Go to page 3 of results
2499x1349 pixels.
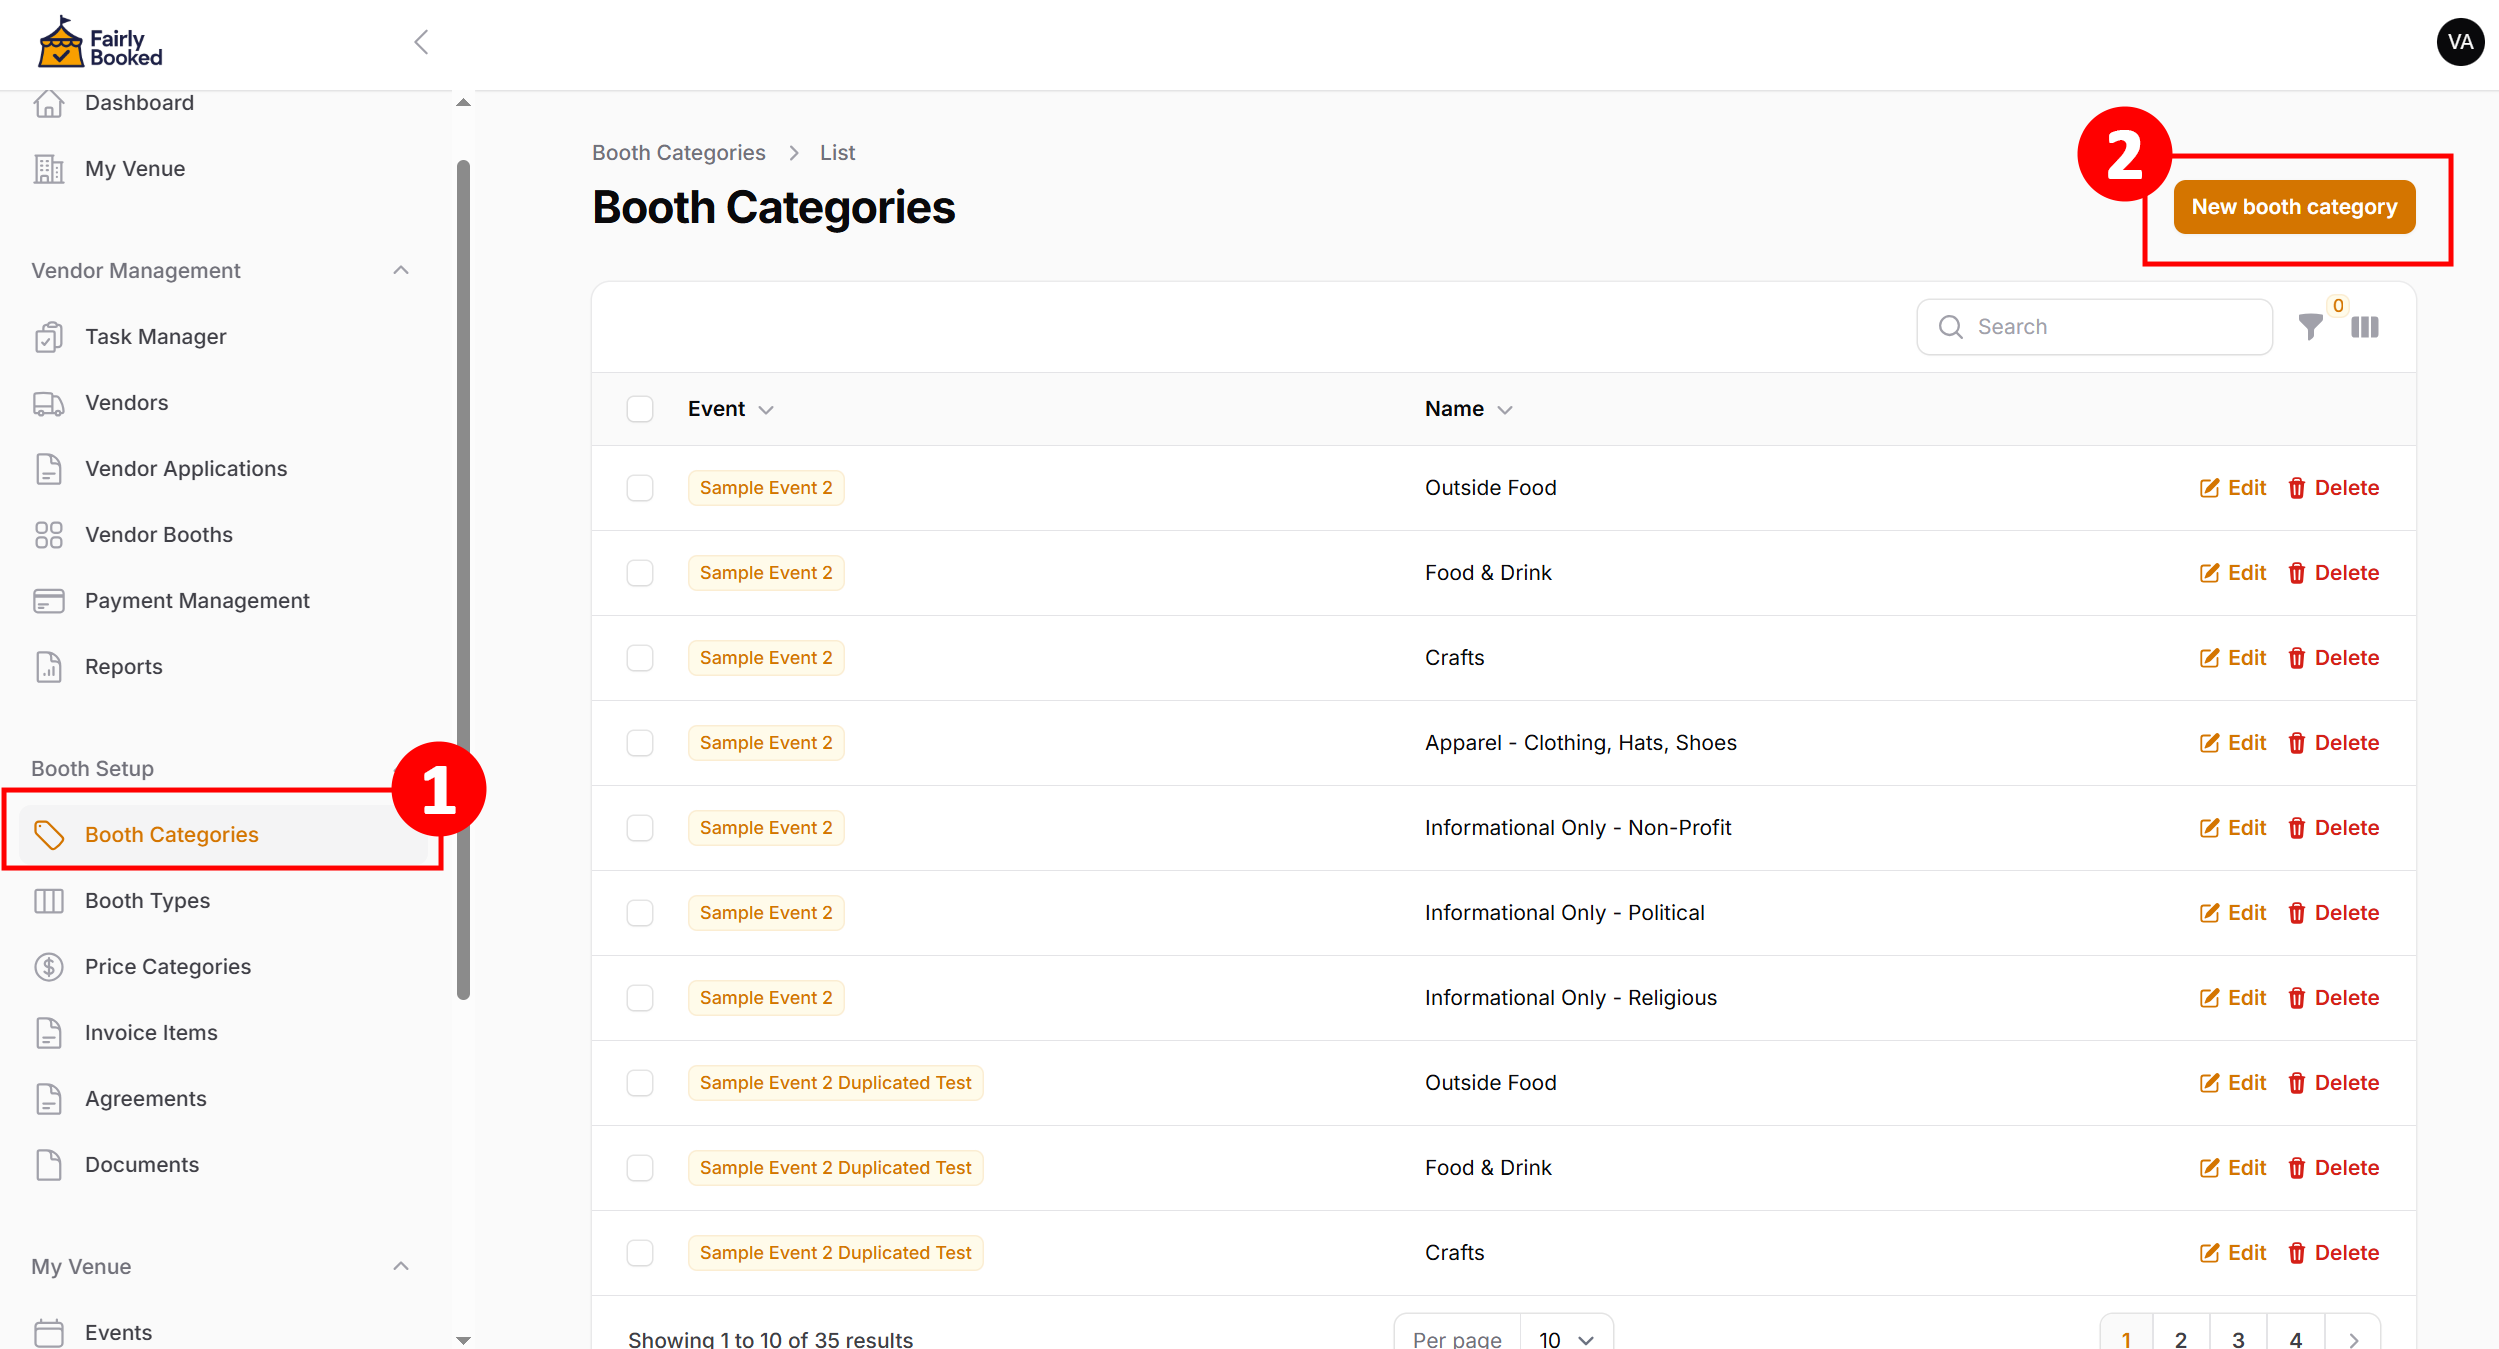coord(2238,1339)
